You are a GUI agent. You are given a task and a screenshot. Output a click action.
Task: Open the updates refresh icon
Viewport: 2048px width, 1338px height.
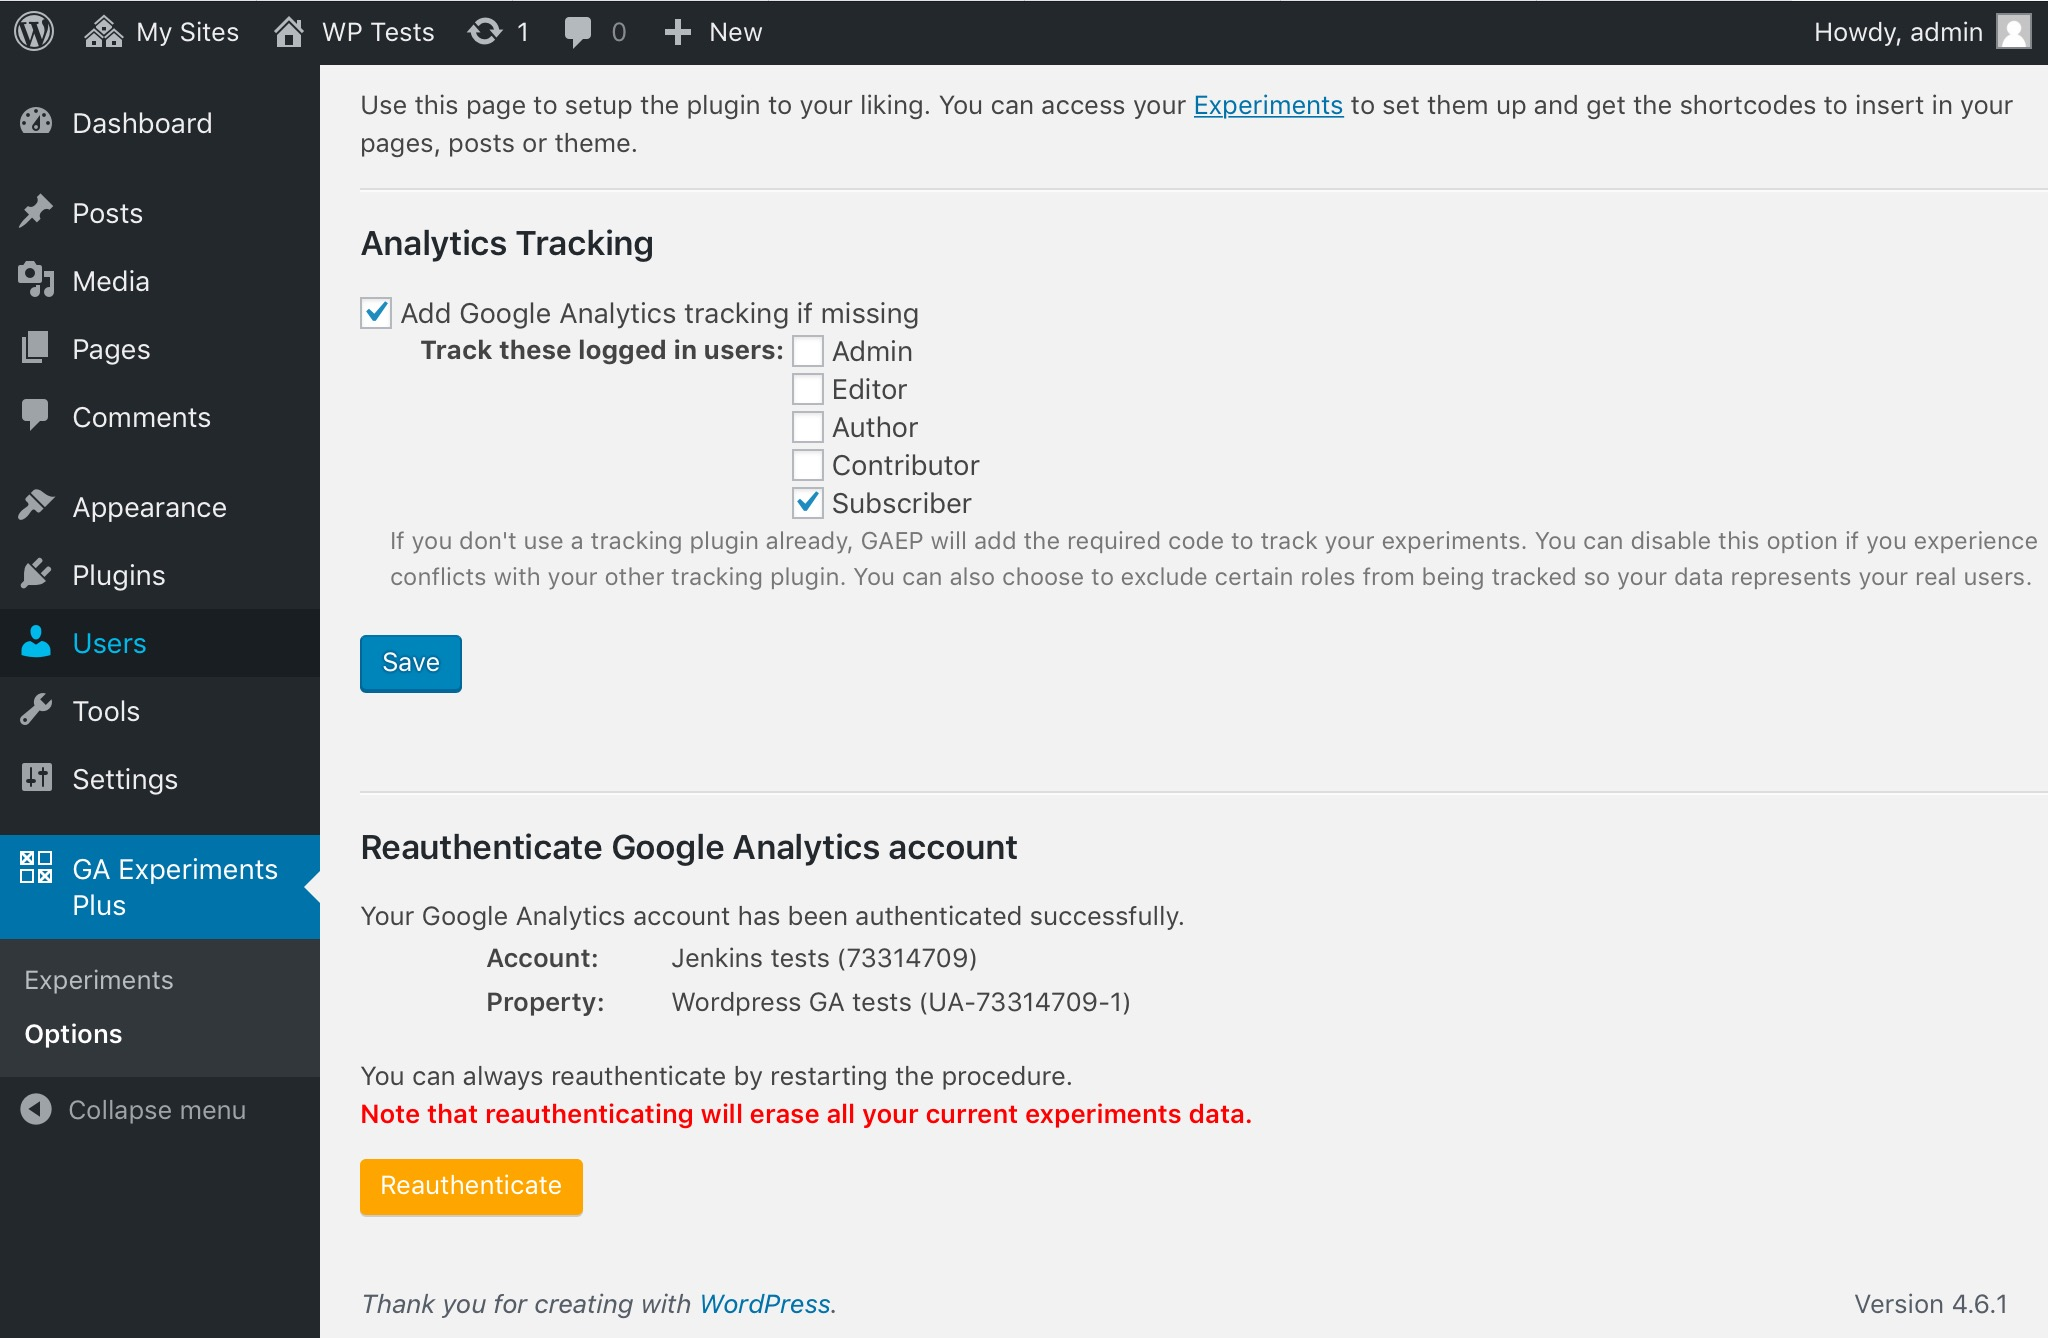click(x=485, y=32)
